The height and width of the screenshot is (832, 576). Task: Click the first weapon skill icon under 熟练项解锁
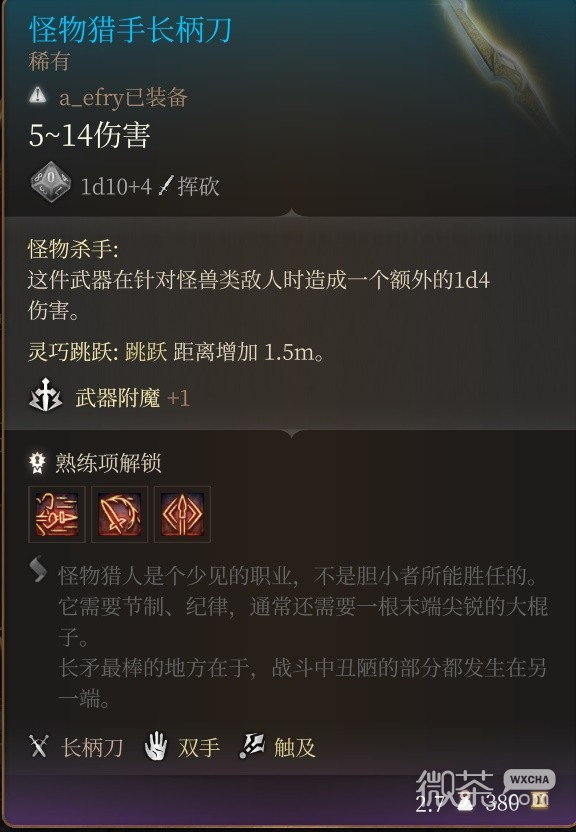coord(57,514)
